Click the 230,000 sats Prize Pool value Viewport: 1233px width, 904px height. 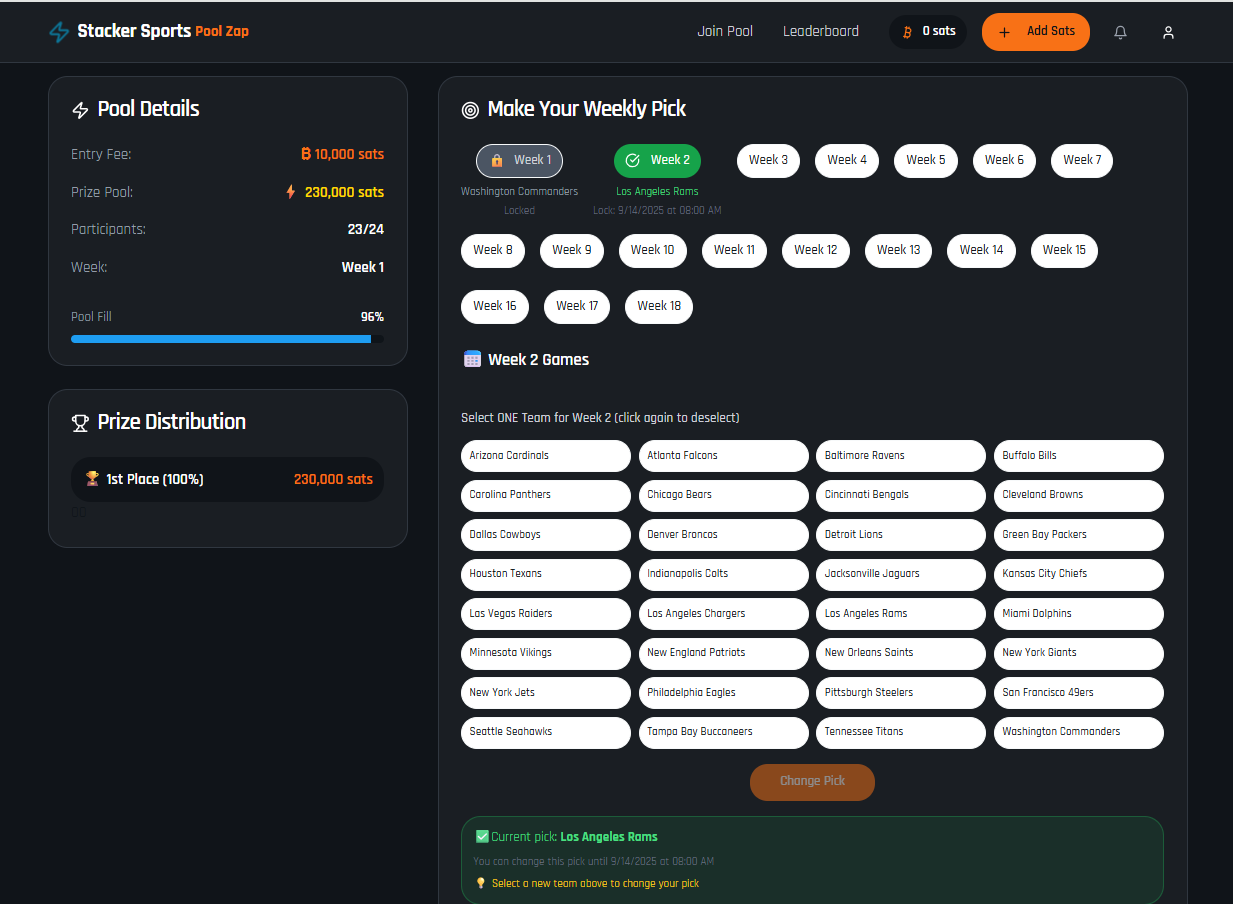344,192
